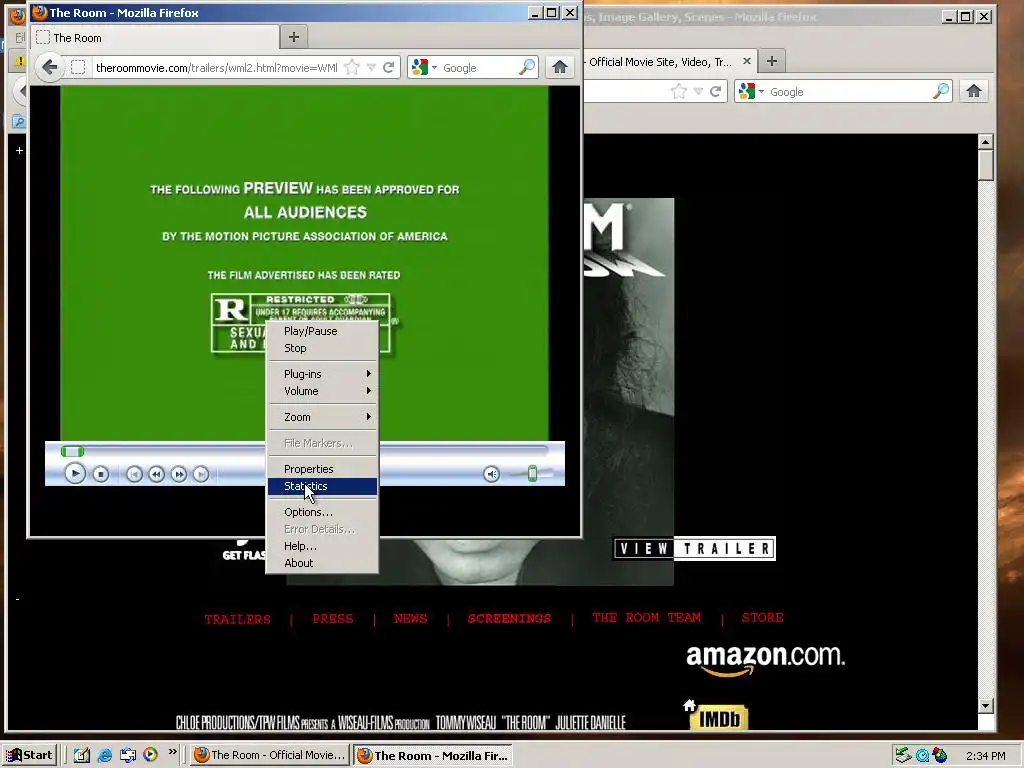Click the player volume slider handle
Image resolution: width=1024 pixels, height=768 pixels.
532,473
